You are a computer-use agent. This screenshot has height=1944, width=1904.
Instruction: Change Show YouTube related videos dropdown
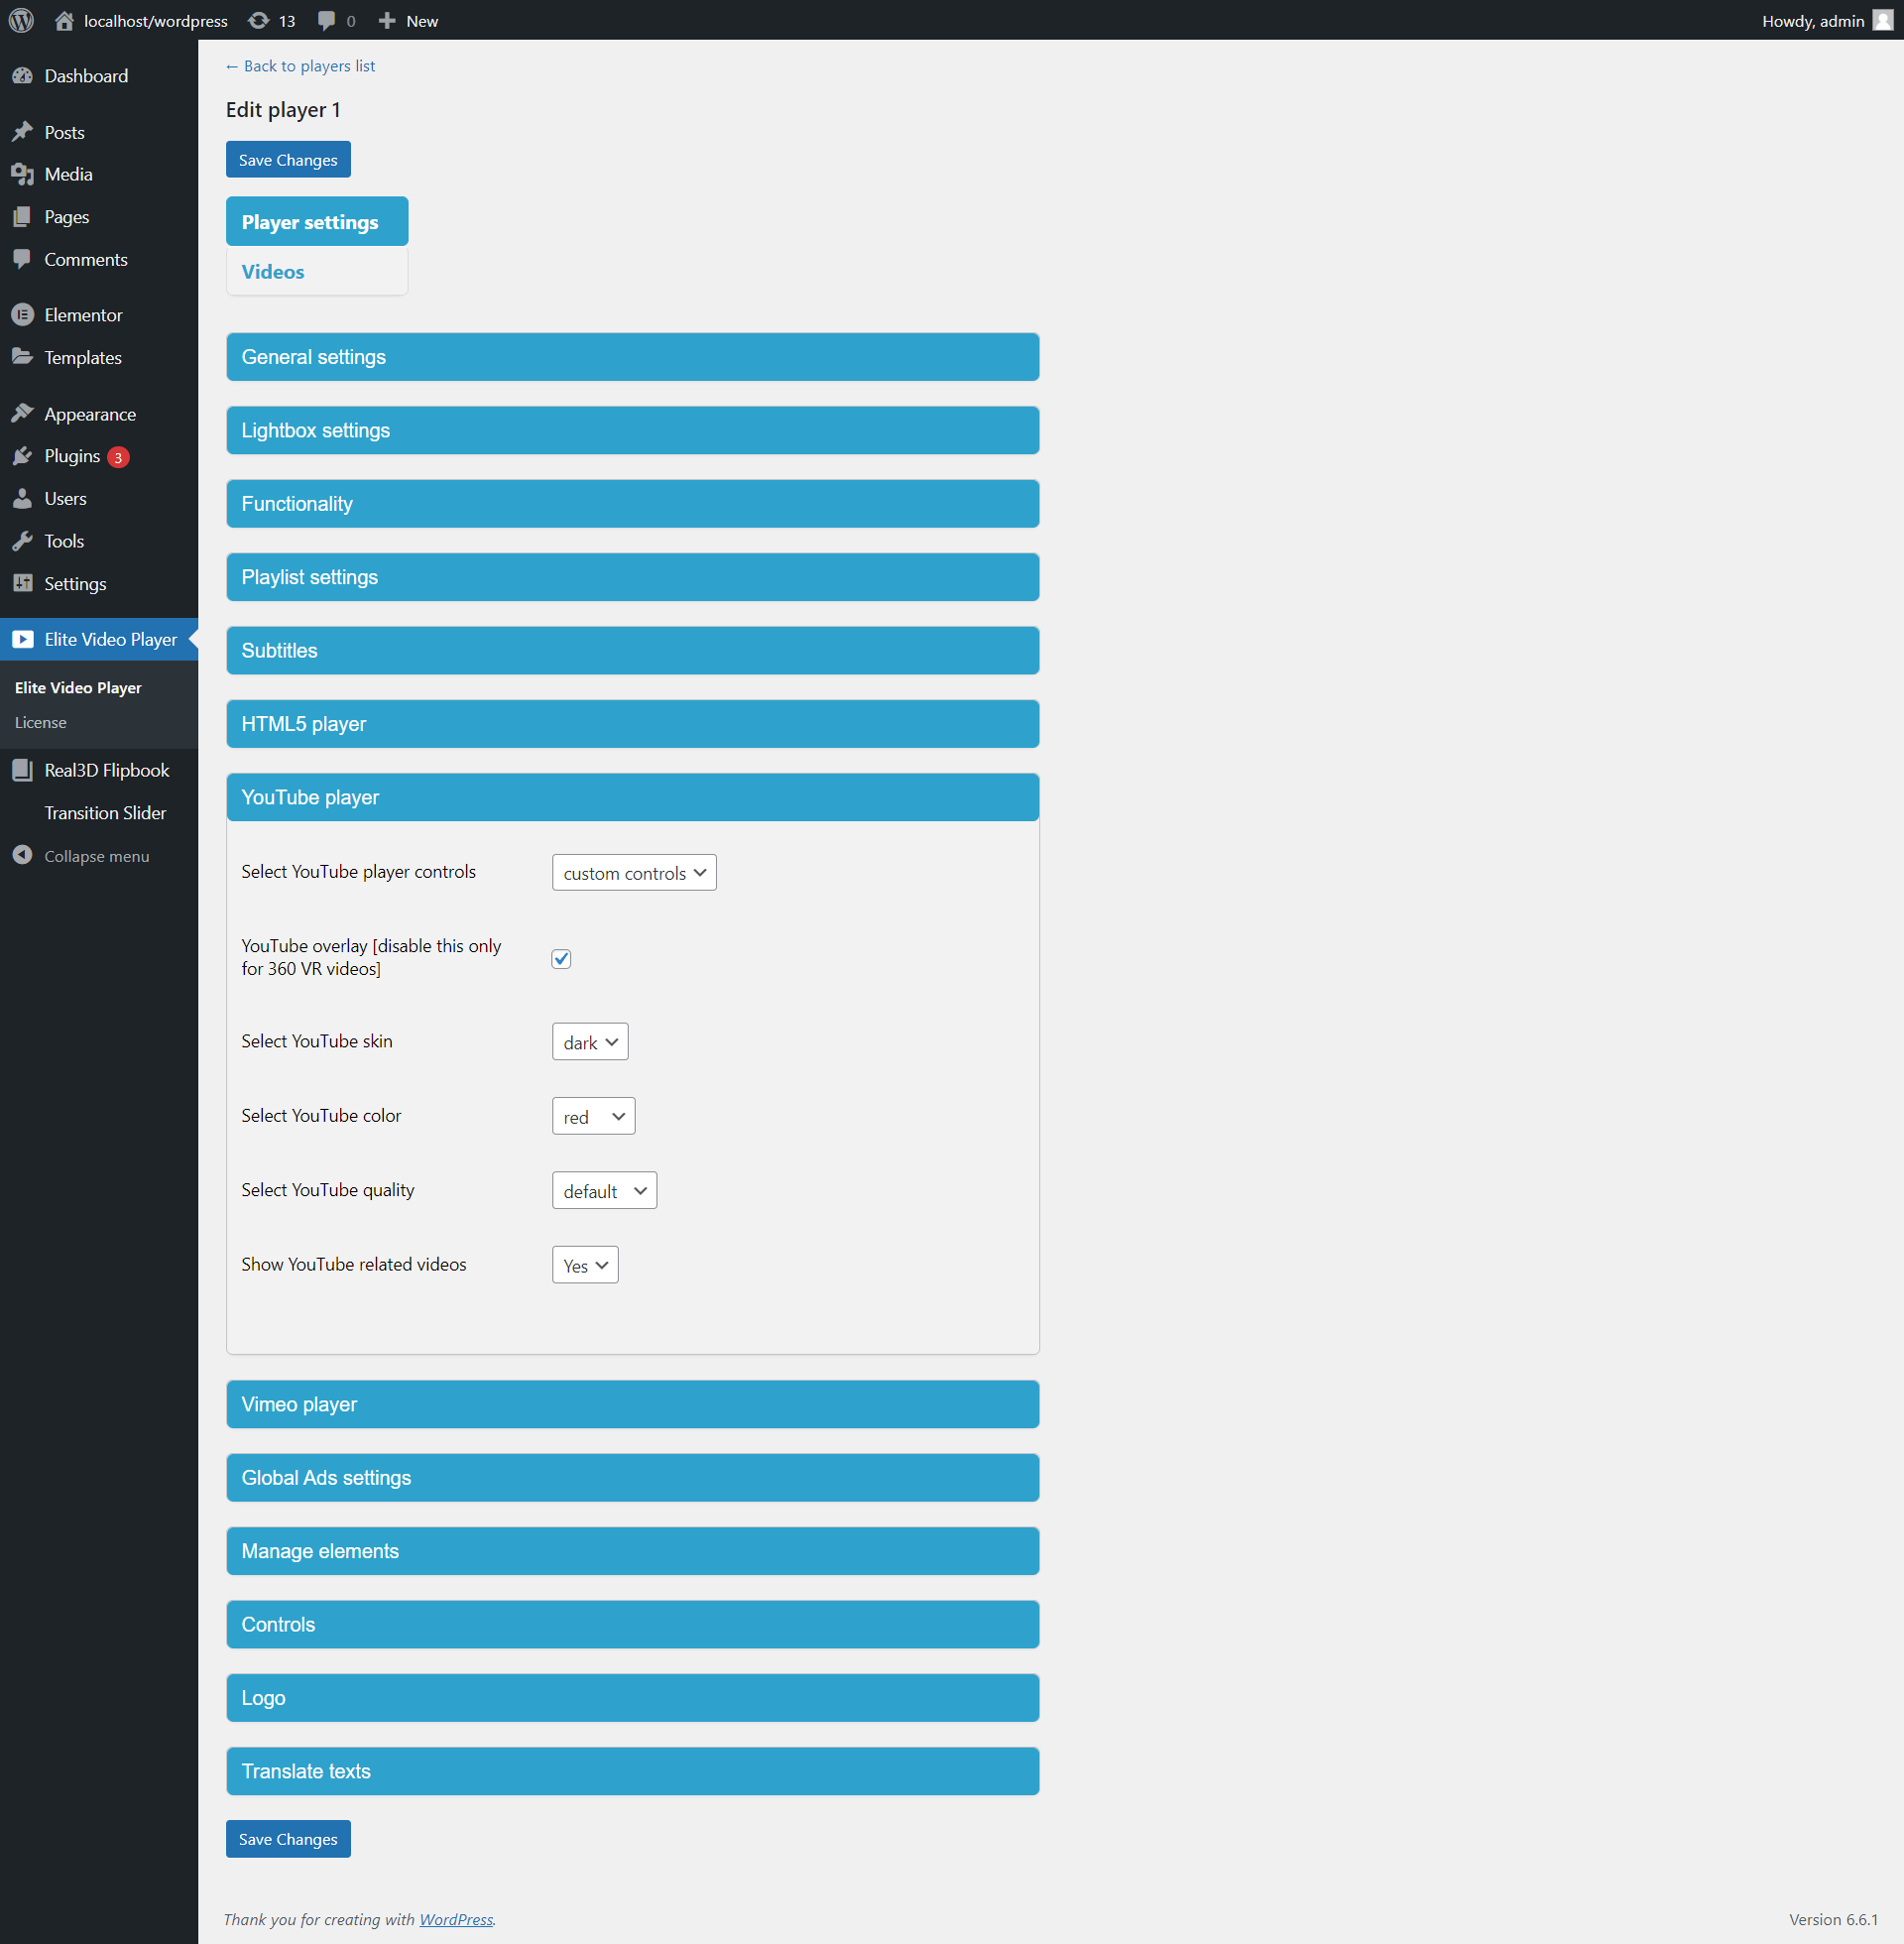click(584, 1265)
